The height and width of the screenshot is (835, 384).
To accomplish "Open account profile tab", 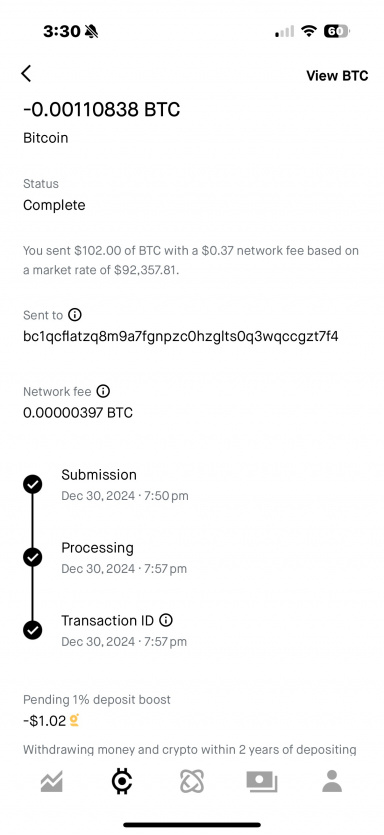I will (332, 781).
